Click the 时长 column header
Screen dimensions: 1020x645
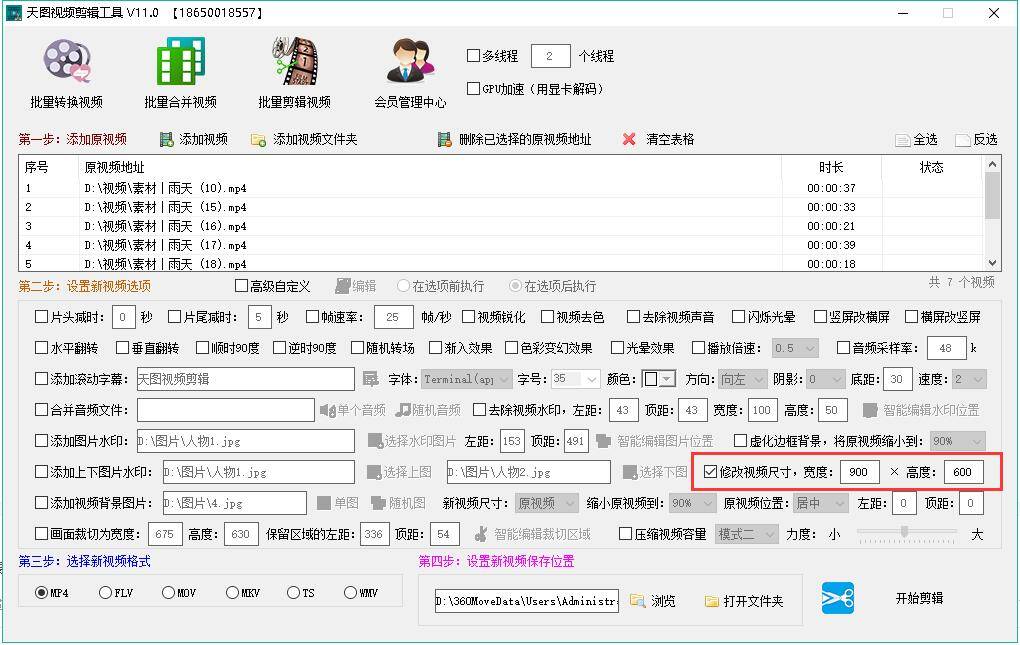click(x=831, y=167)
